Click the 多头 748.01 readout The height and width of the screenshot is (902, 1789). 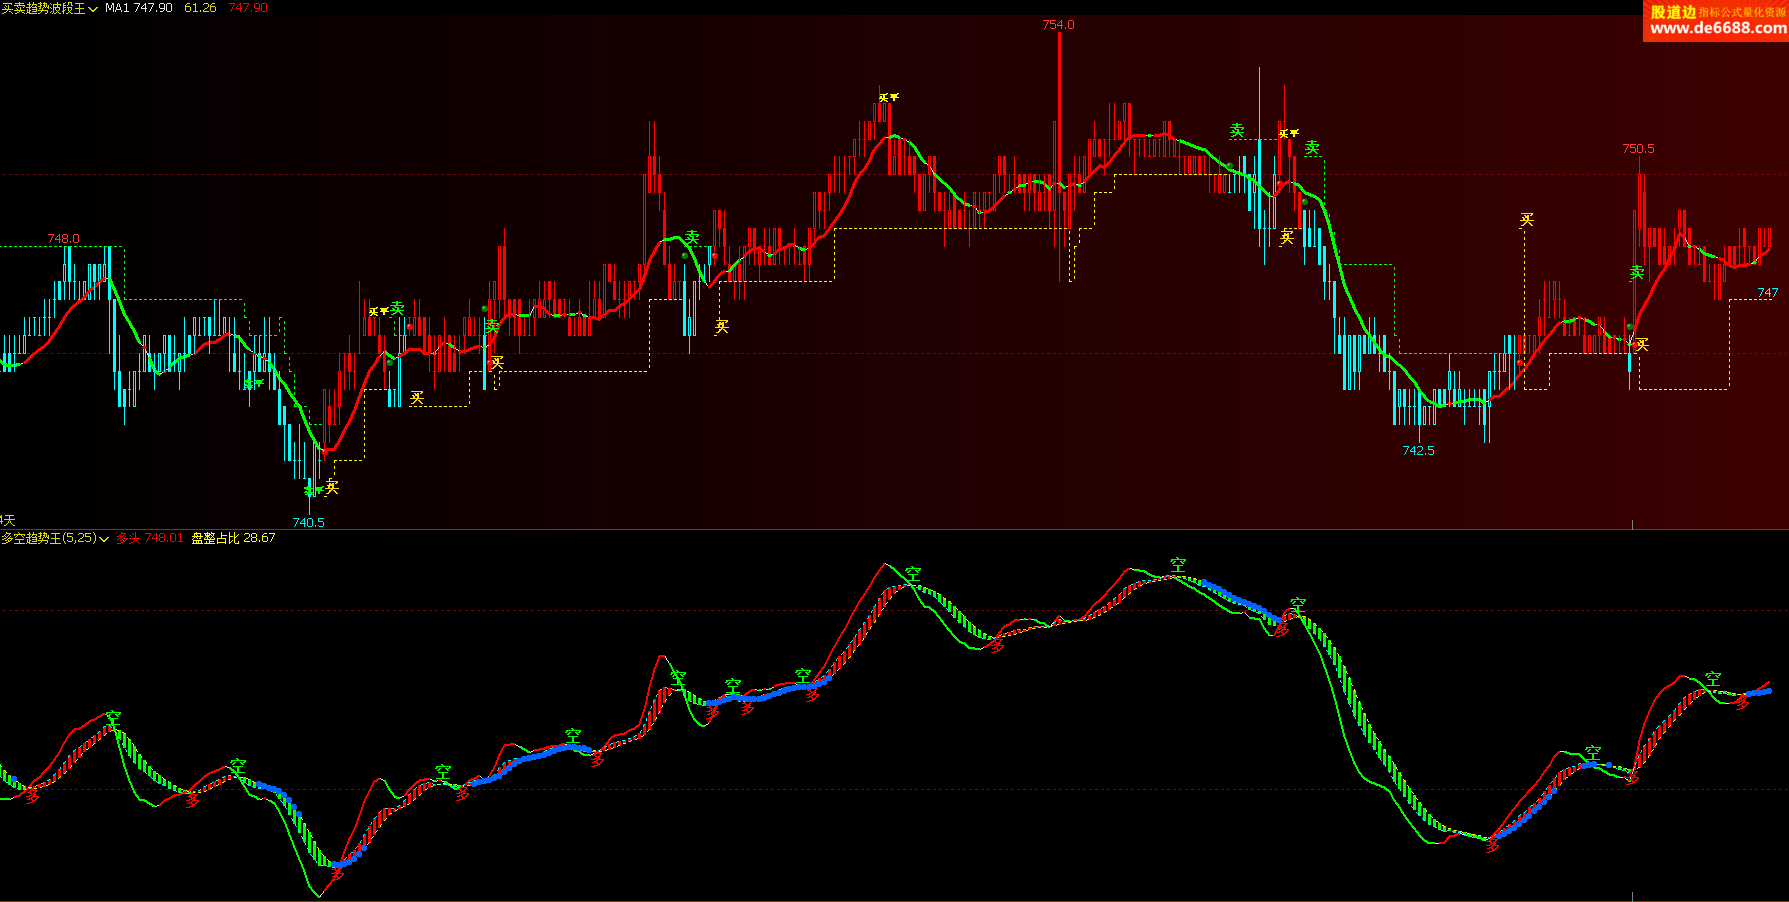tap(150, 538)
